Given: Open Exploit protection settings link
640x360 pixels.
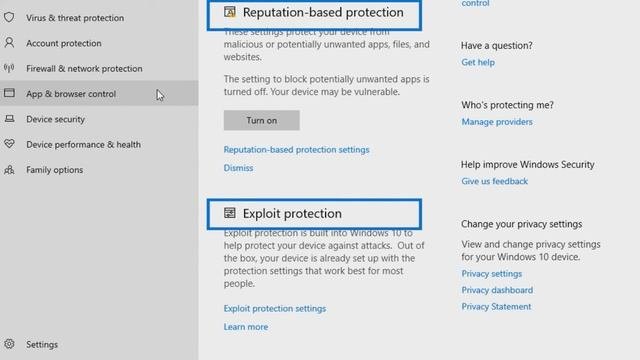Looking at the screenshot, I should coord(275,309).
